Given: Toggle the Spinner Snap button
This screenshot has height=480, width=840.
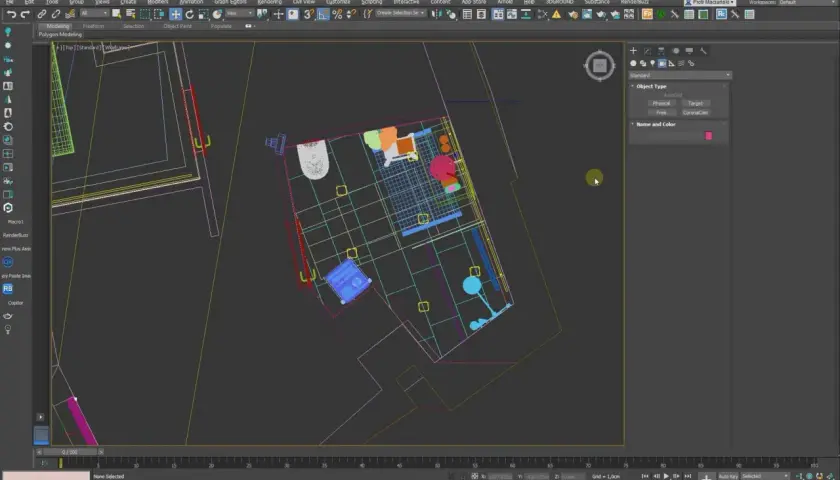Looking at the screenshot, I should point(351,14).
